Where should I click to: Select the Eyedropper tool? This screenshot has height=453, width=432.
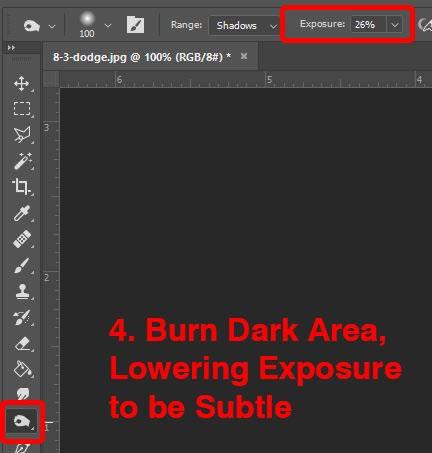tap(22, 213)
